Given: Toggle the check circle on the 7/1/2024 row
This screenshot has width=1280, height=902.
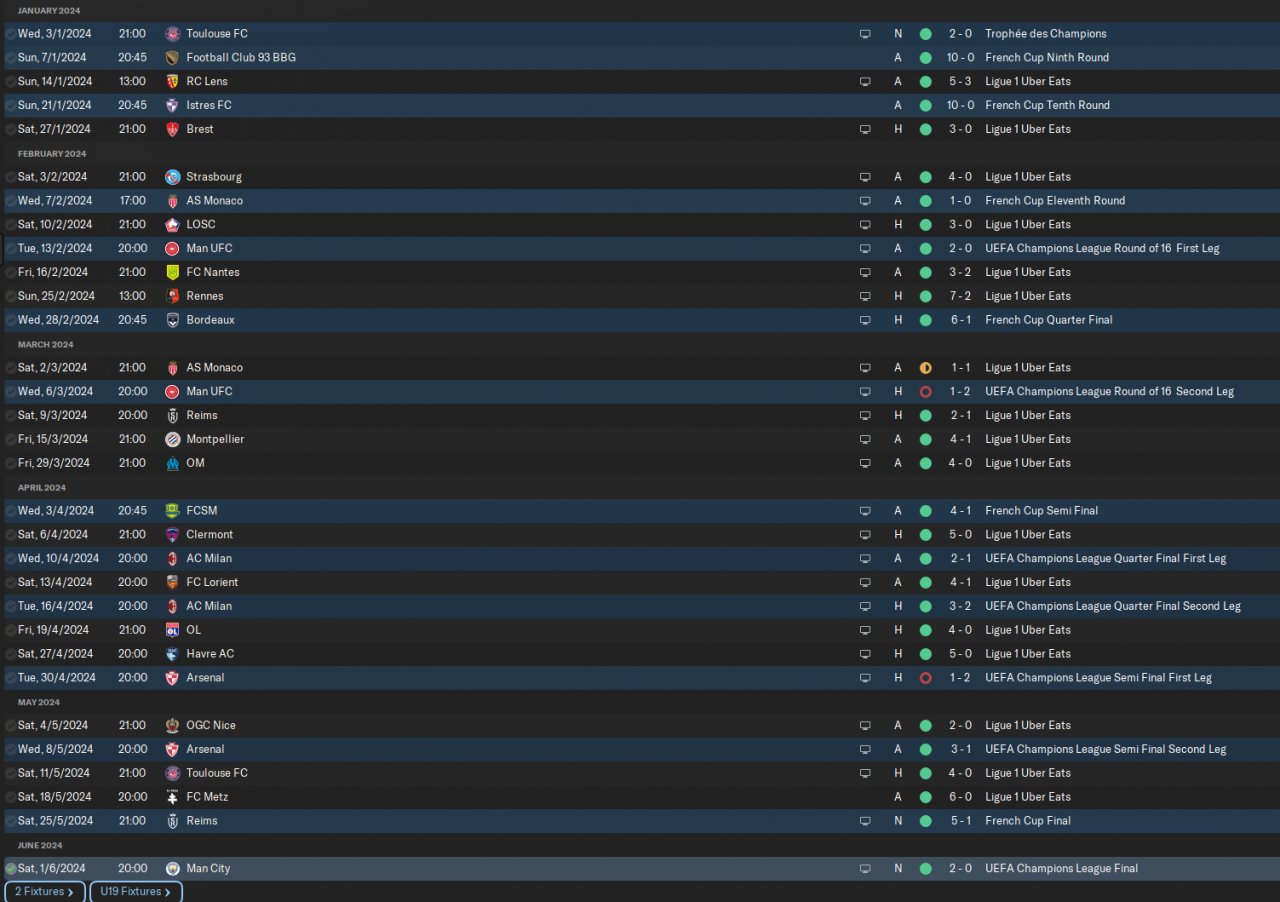Looking at the screenshot, I should pos(10,58).
